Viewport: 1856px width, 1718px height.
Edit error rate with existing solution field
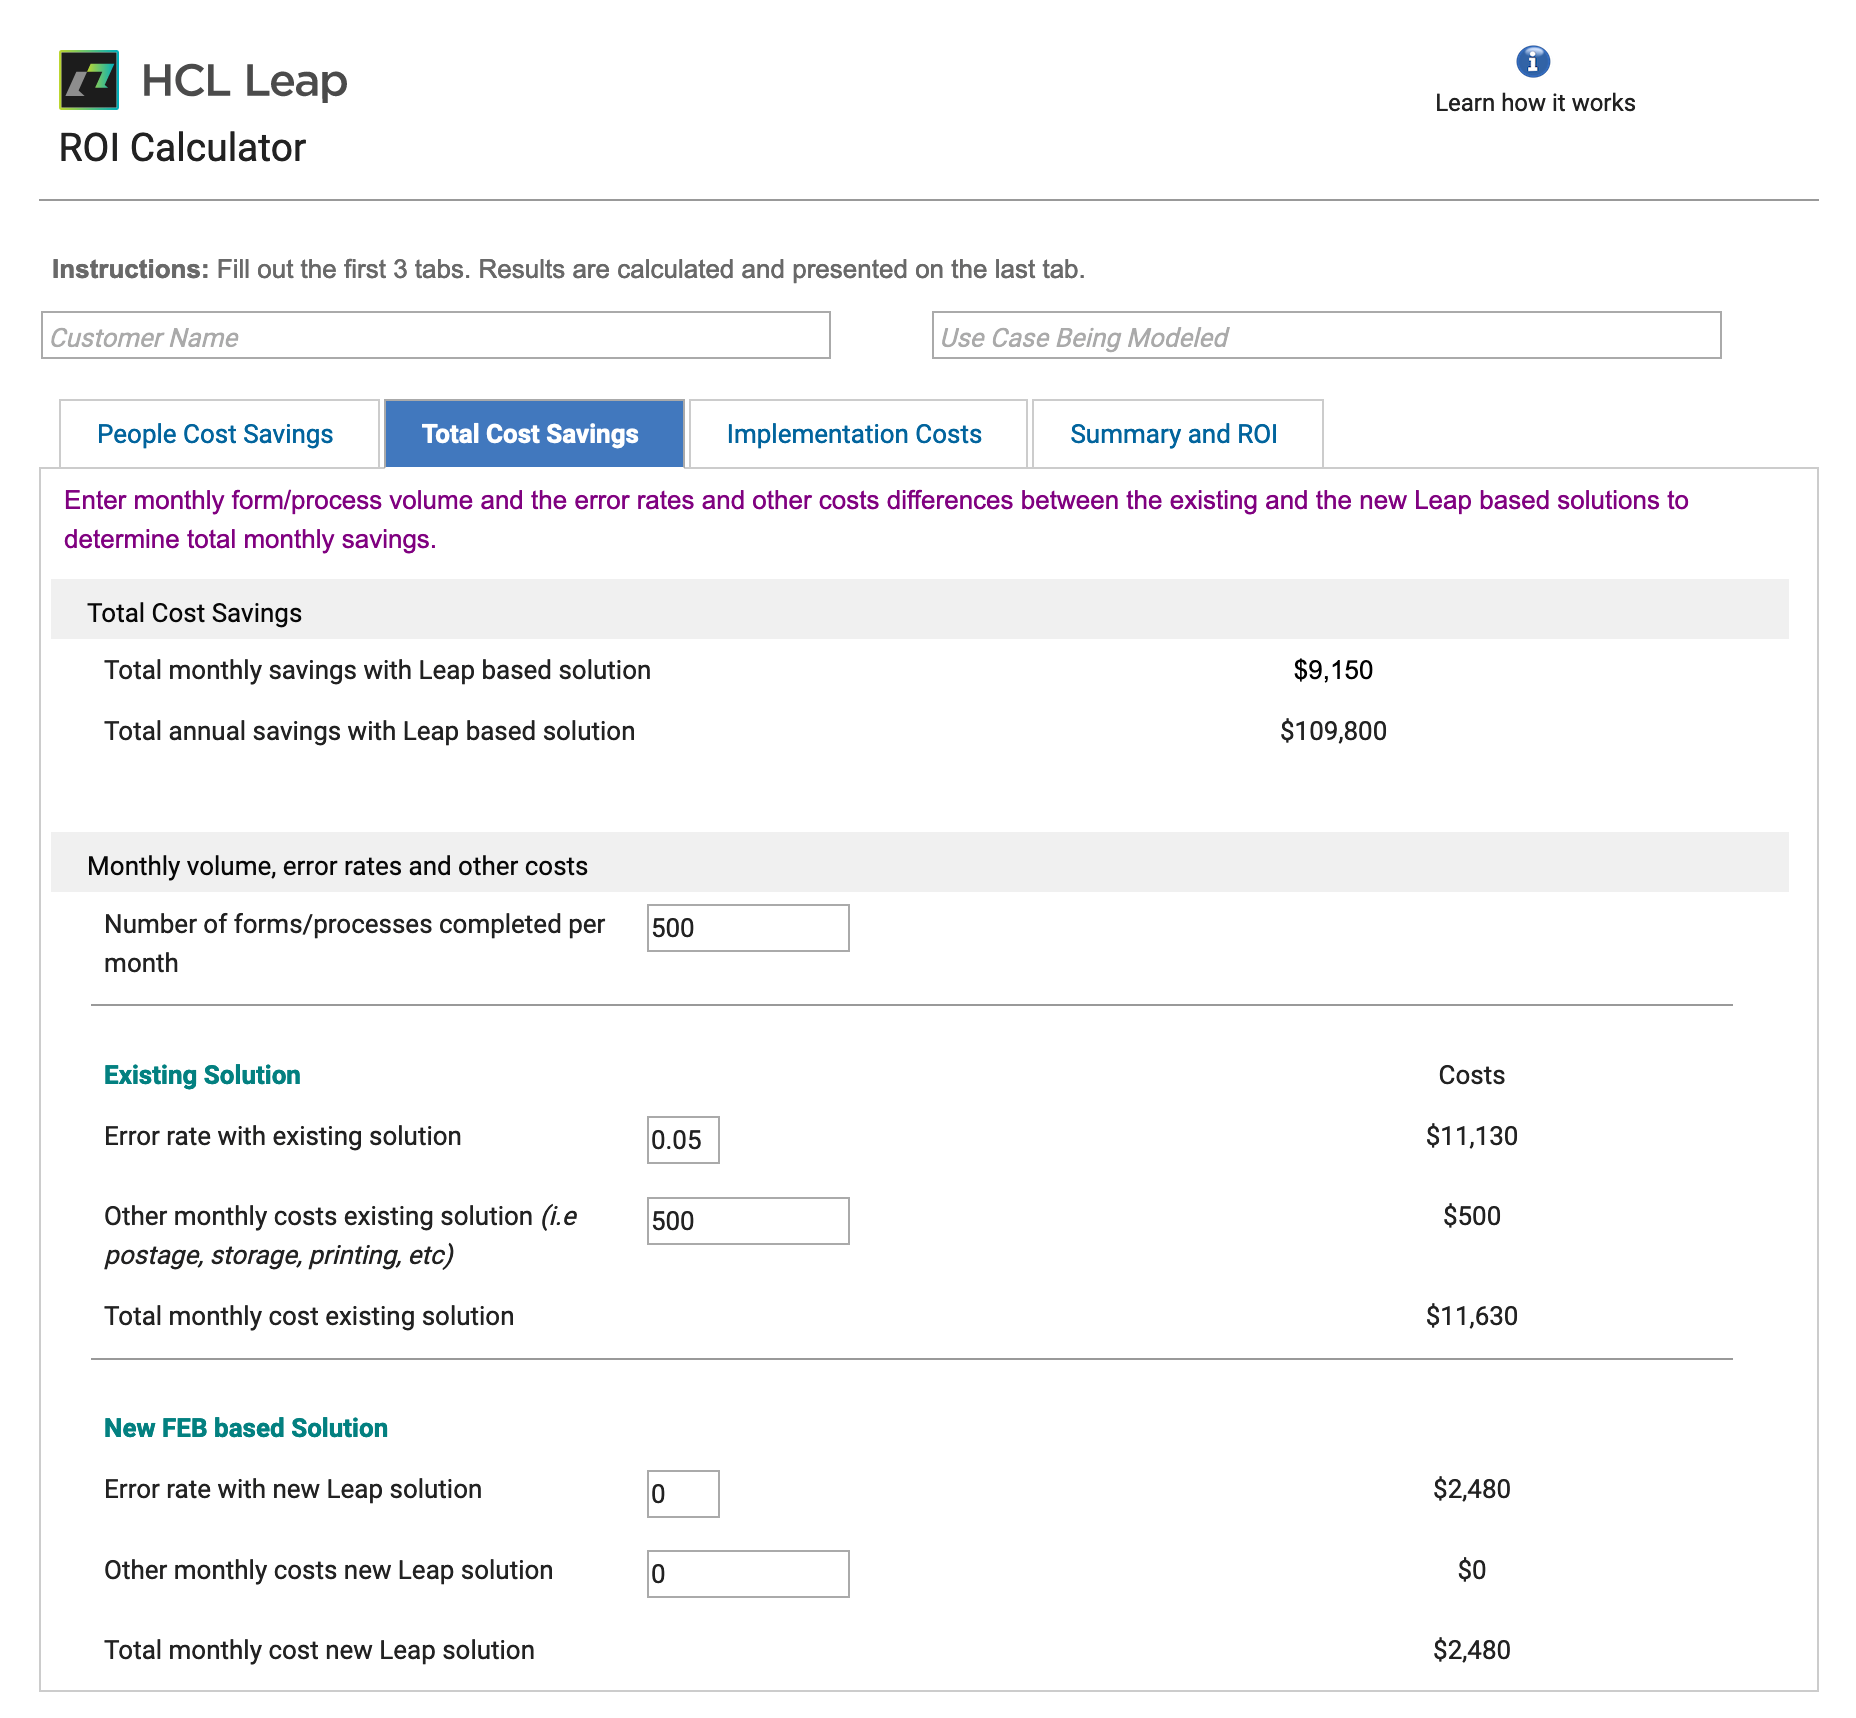(x=683, y=1140)
